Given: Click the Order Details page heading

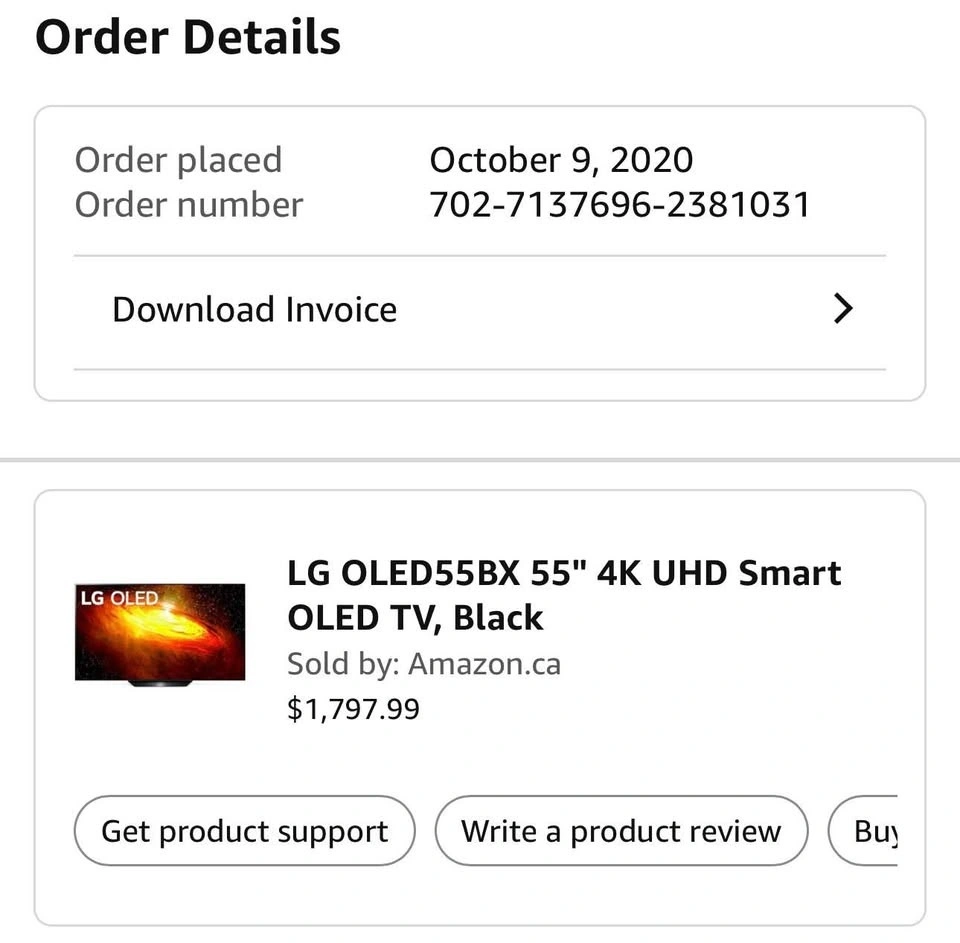Looking at the screenshot, I should tap(188, 38).
